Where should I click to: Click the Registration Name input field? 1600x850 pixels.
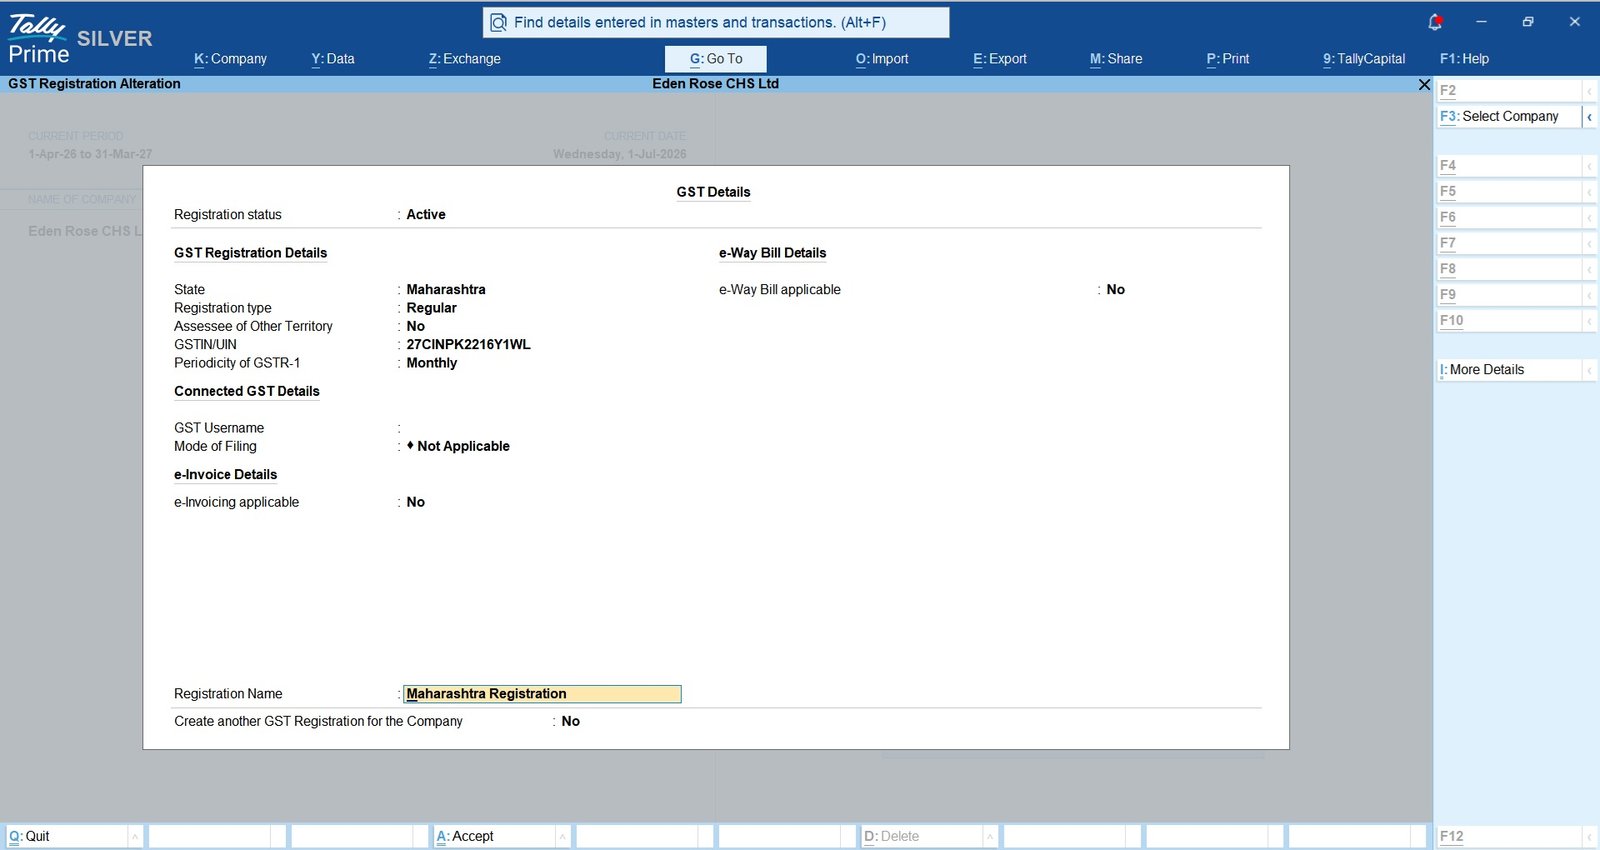coord(542,694)
